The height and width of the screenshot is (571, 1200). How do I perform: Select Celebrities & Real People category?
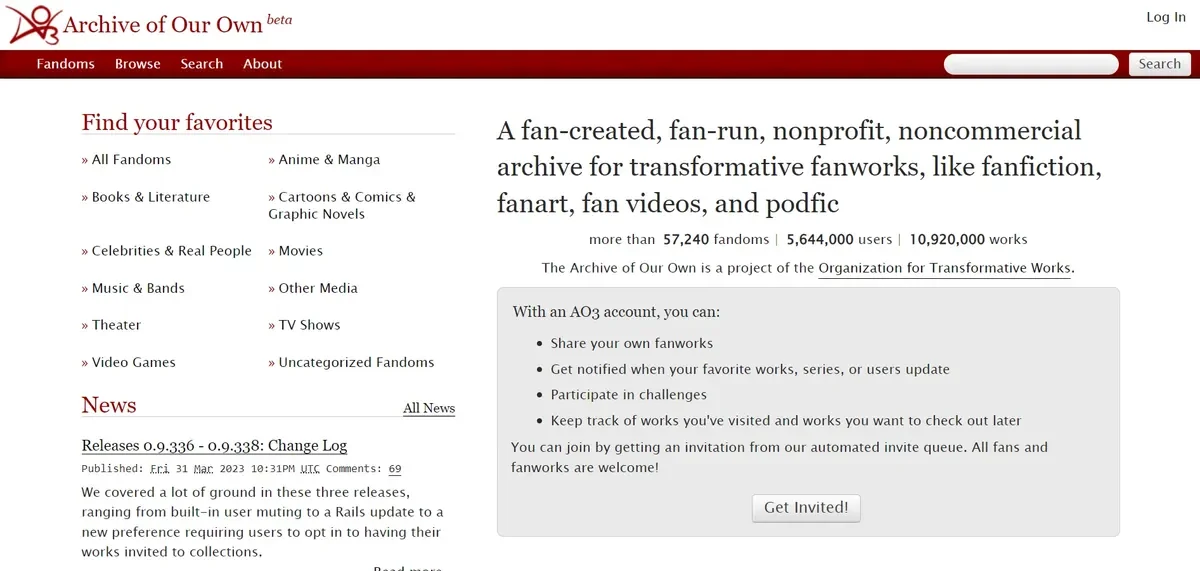[171, 251]
